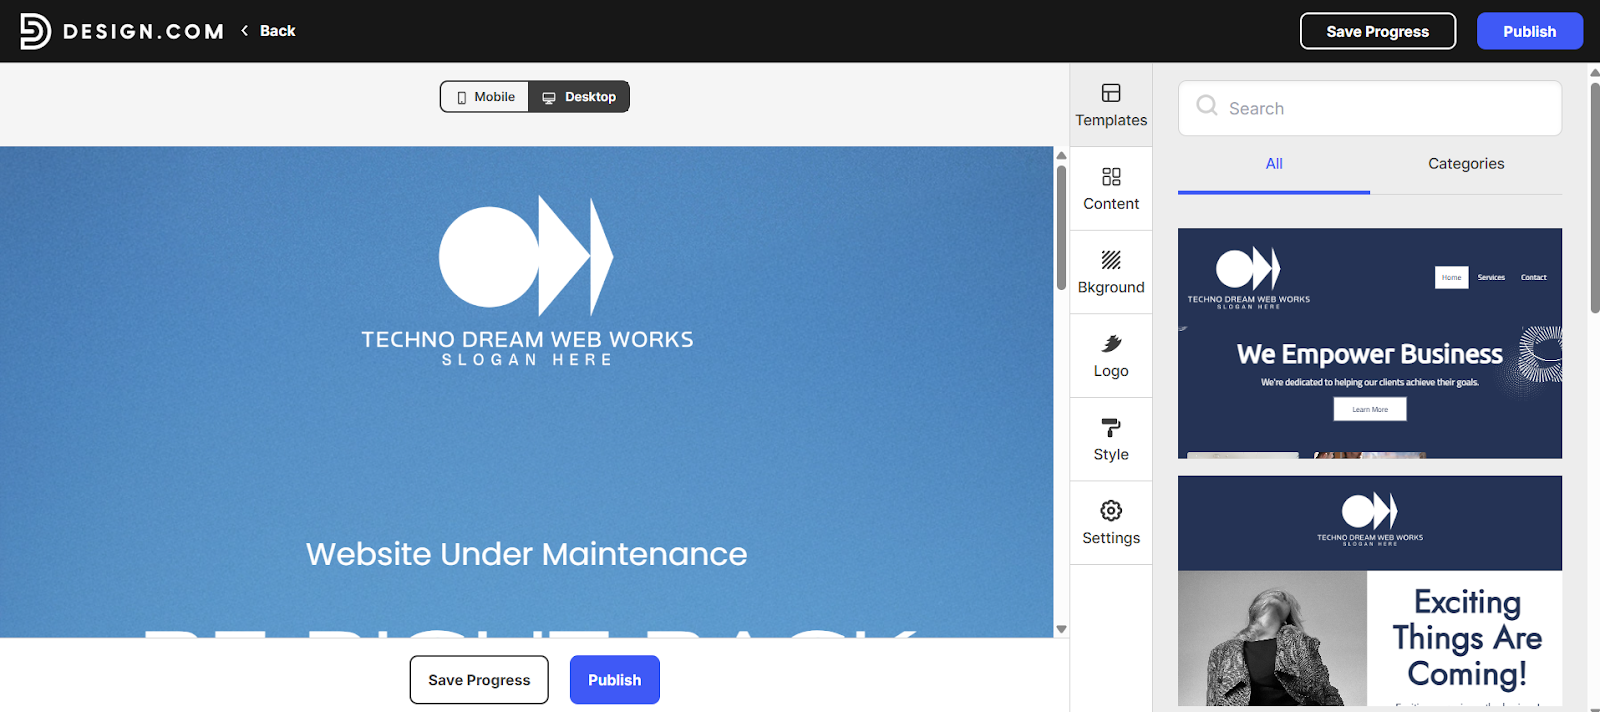Click the Publish button in top bar
This screenshot has width=1600, height=712.
coord(1529,31)
